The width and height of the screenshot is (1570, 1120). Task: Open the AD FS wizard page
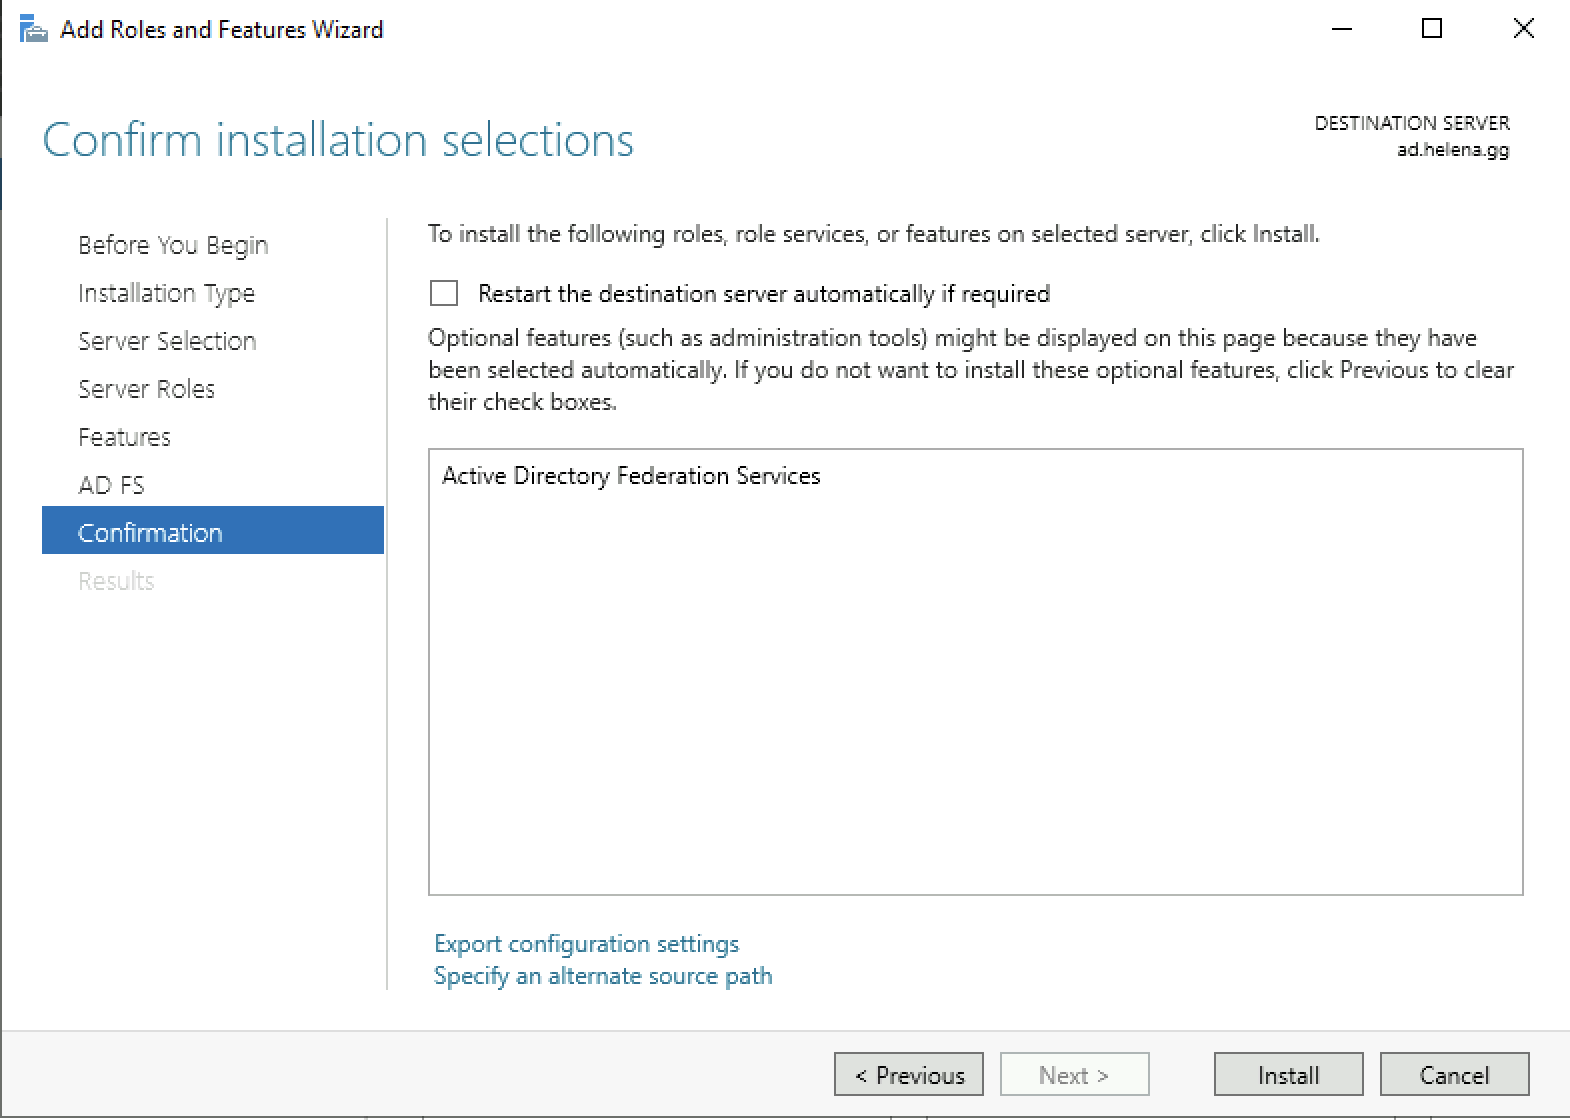click(x=111, y=485)
